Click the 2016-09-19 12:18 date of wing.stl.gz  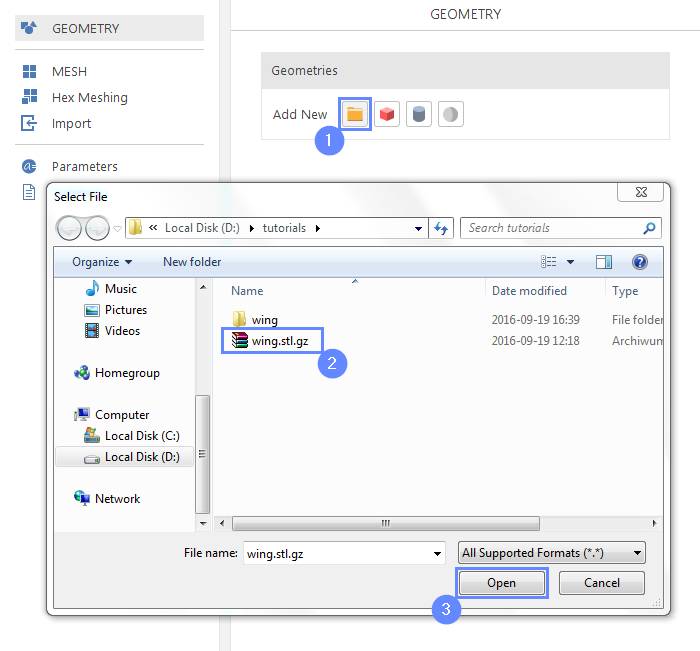[536, 341]
